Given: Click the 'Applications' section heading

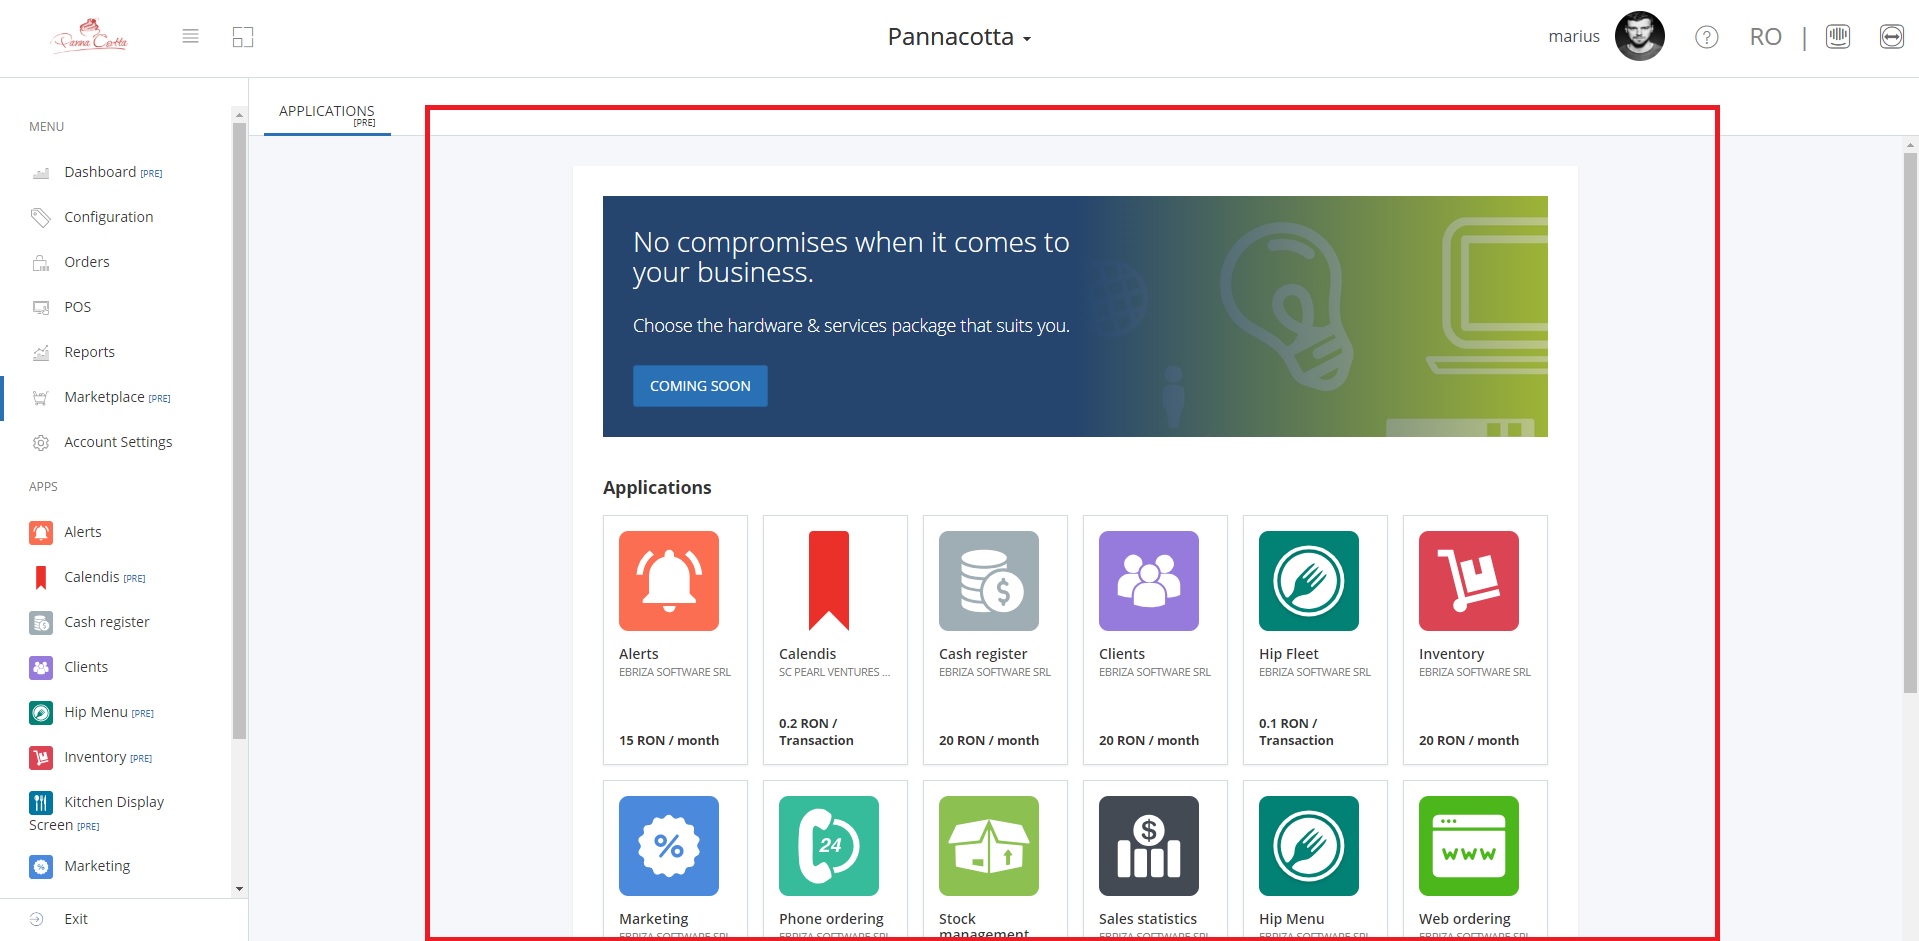Looking at the screenshot, I should tap(657, 487).
